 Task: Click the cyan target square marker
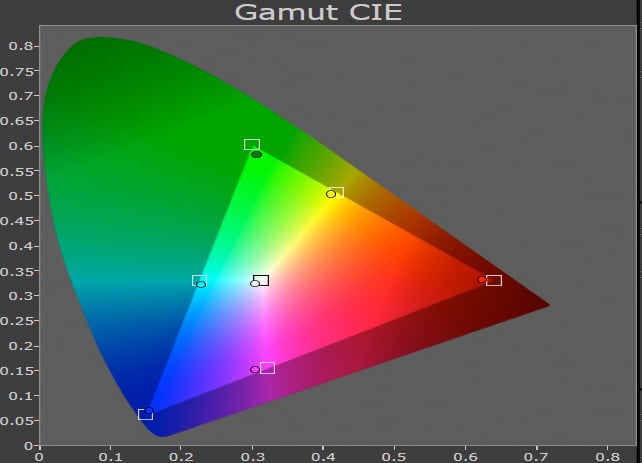199,280
